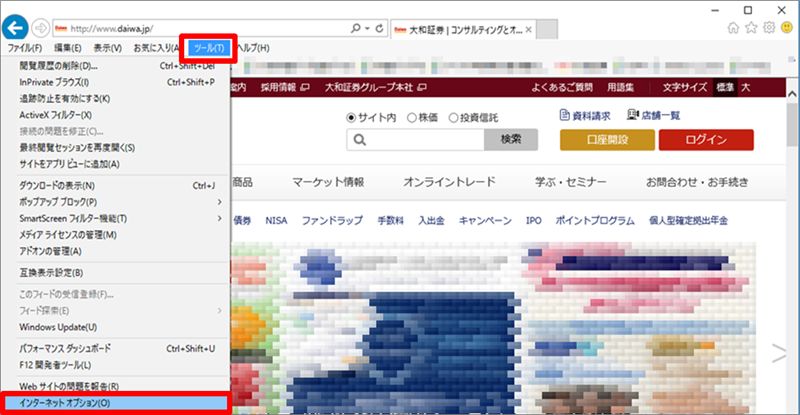Click the 口座開設 button
Viewport: 800px width, 415px height.
click(607, 140)
